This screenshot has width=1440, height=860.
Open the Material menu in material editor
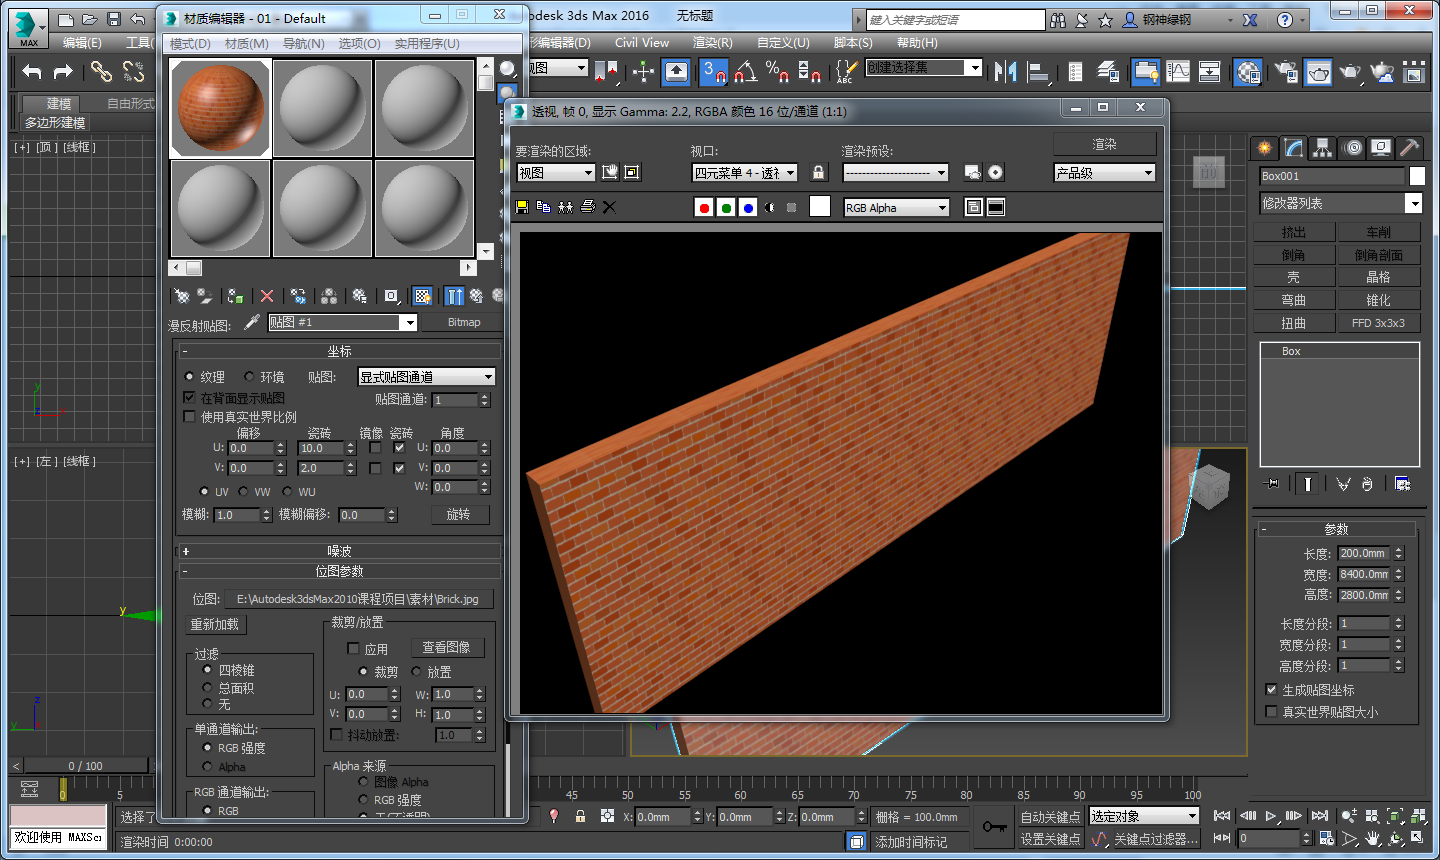point(246,44)
